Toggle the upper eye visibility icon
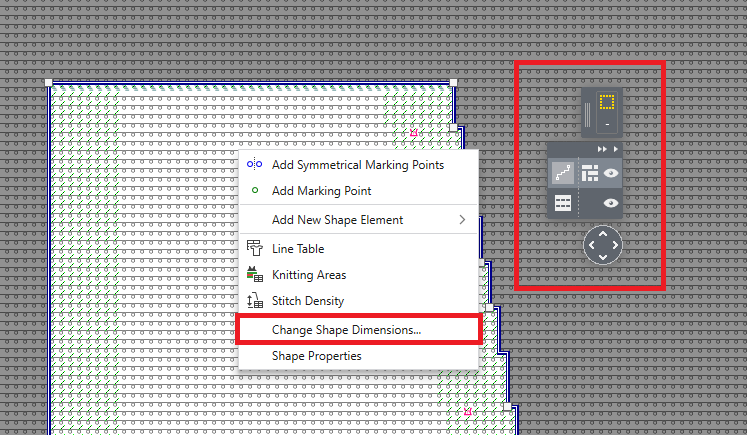This screenshot has height=435, width=747. coord(610,172)
